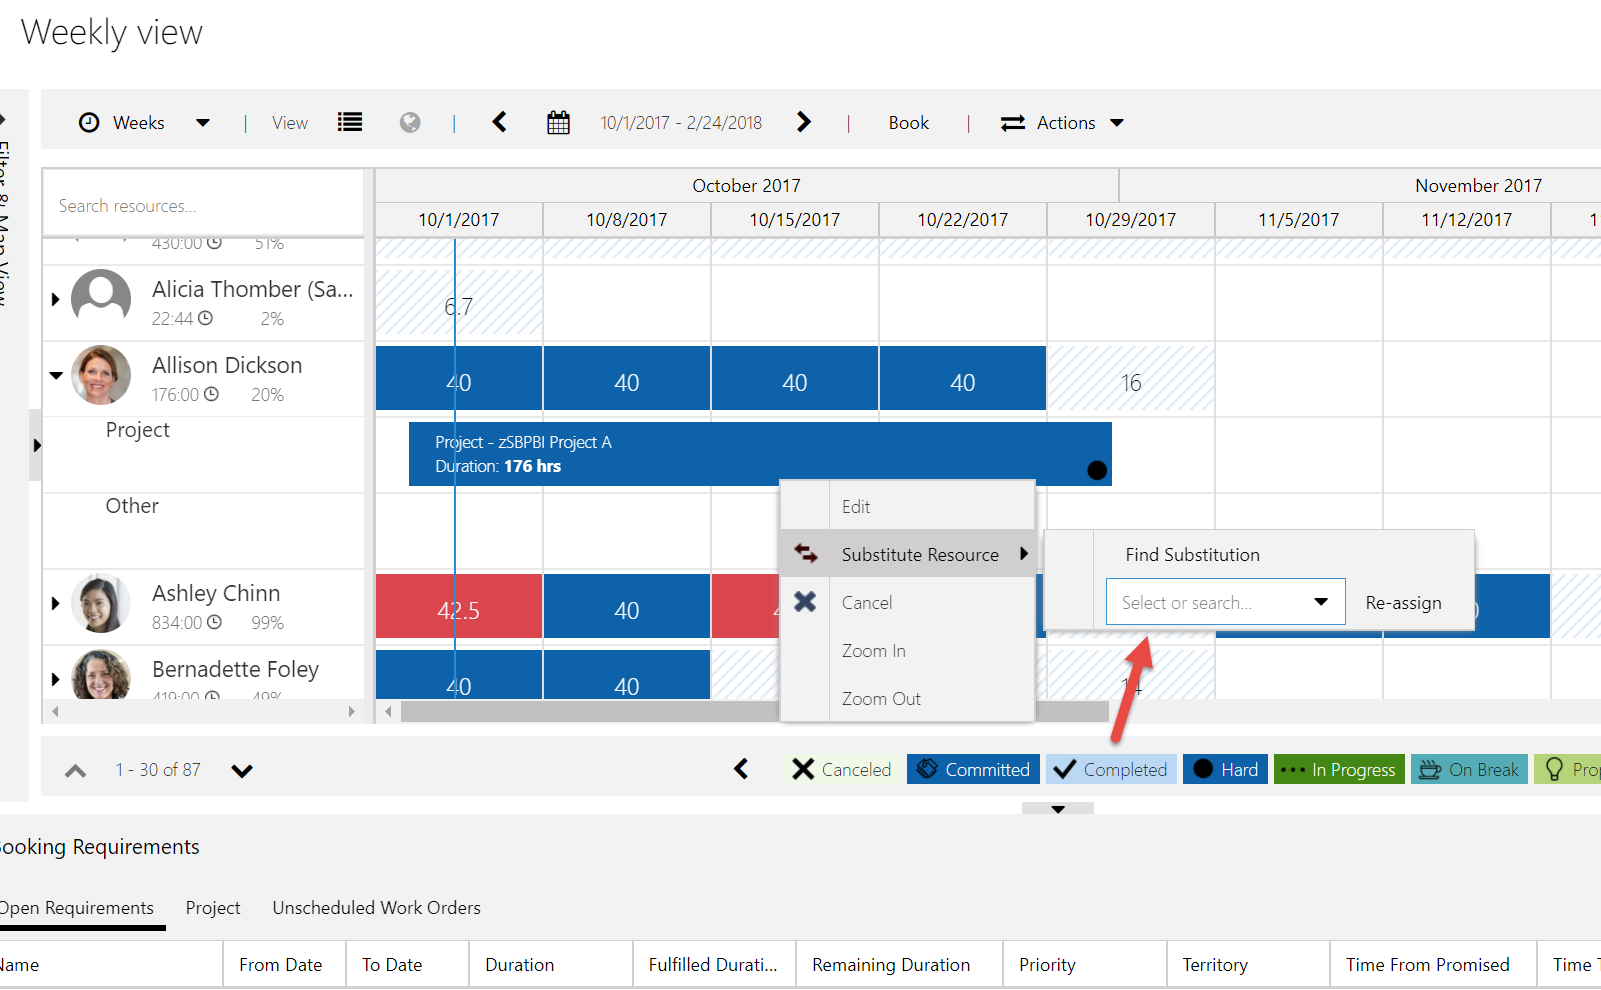
Task: Expand Alicia Thomber resource row
Action: tap(56, 299)
